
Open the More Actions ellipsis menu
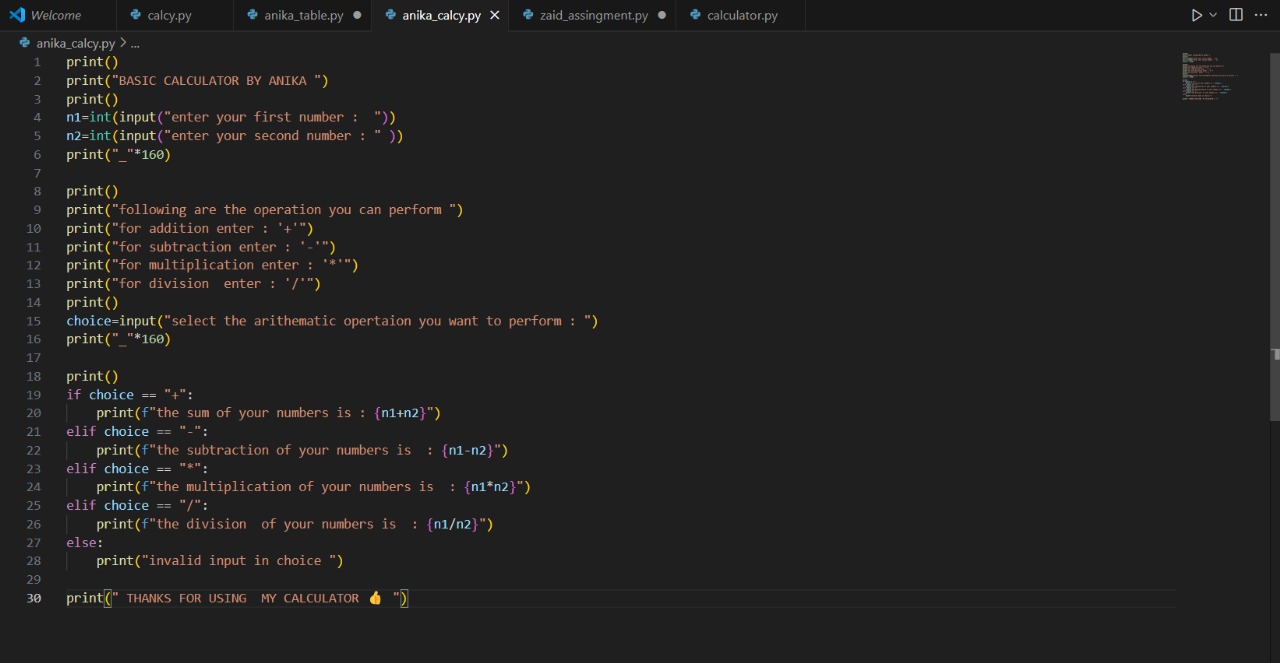[1260, 15]
